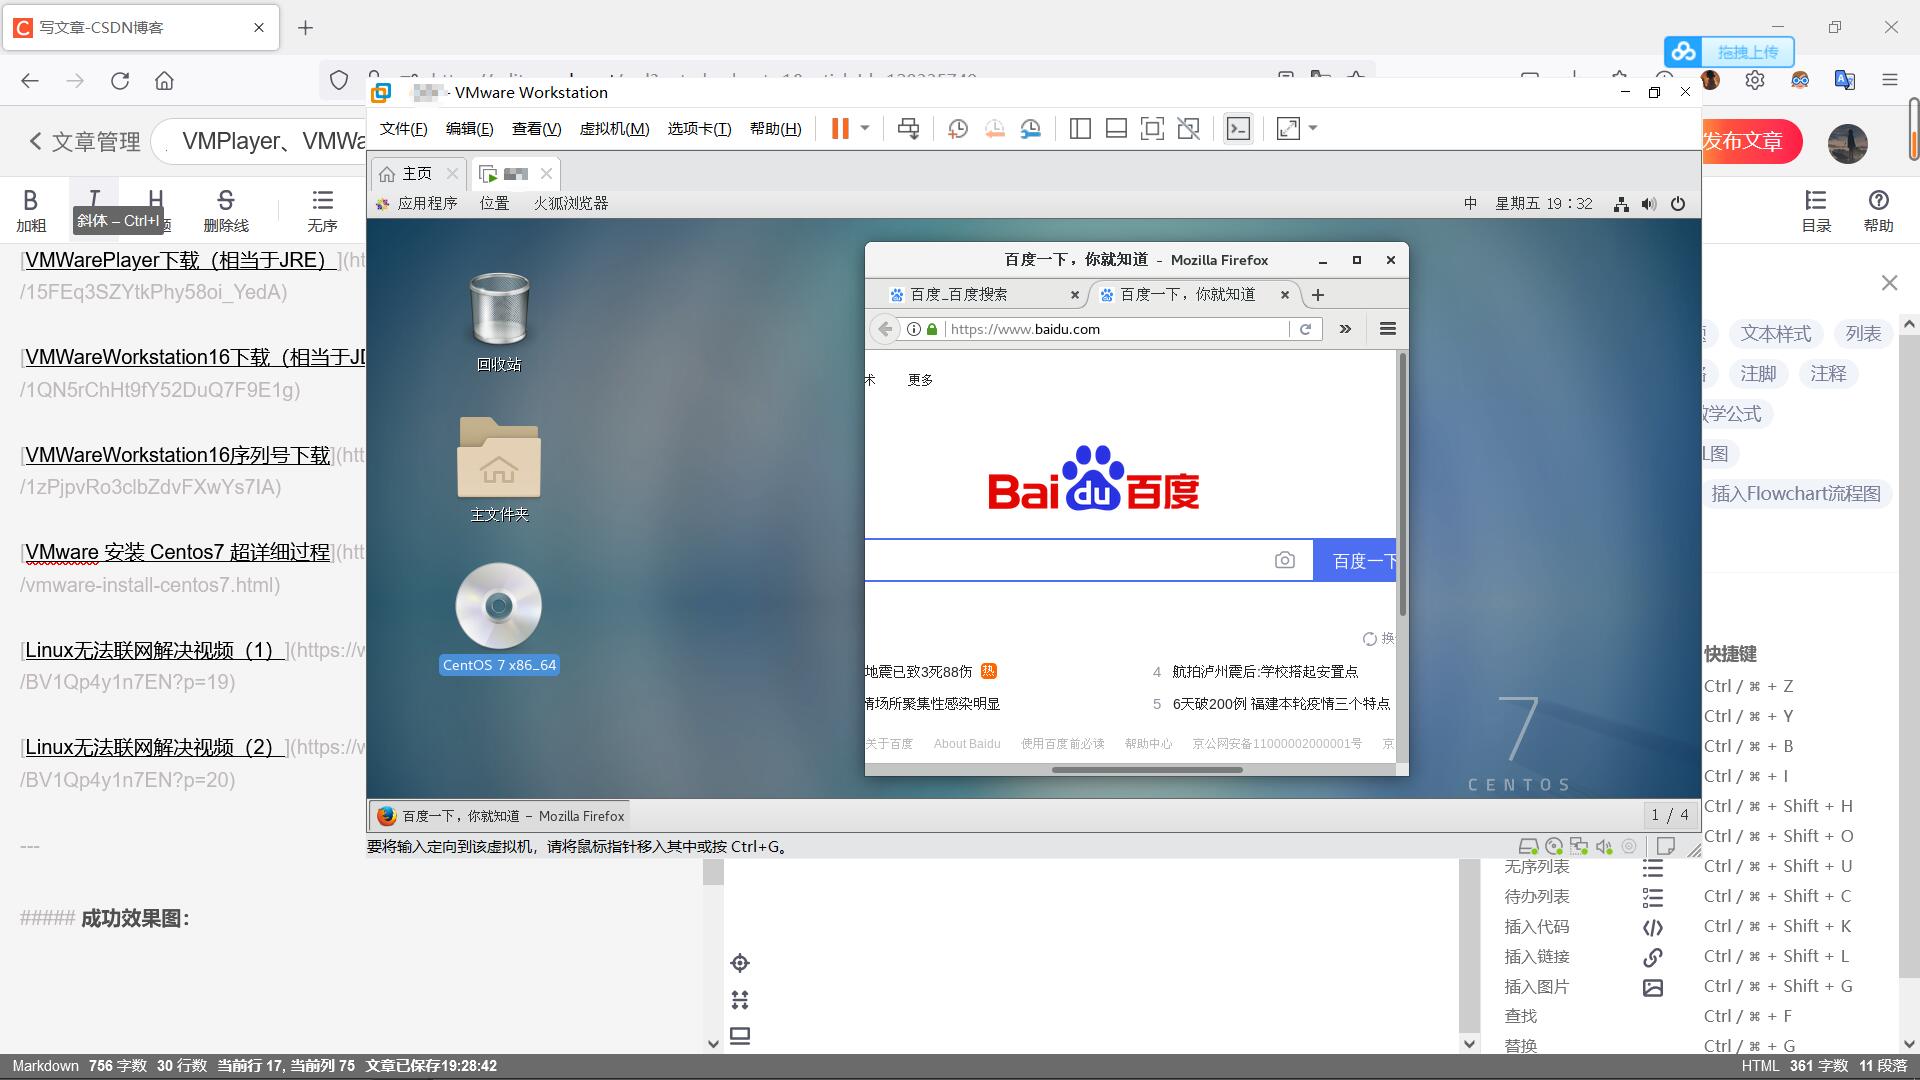Click the 1 / 4 workspace switcher

(x=1670, y=815)
